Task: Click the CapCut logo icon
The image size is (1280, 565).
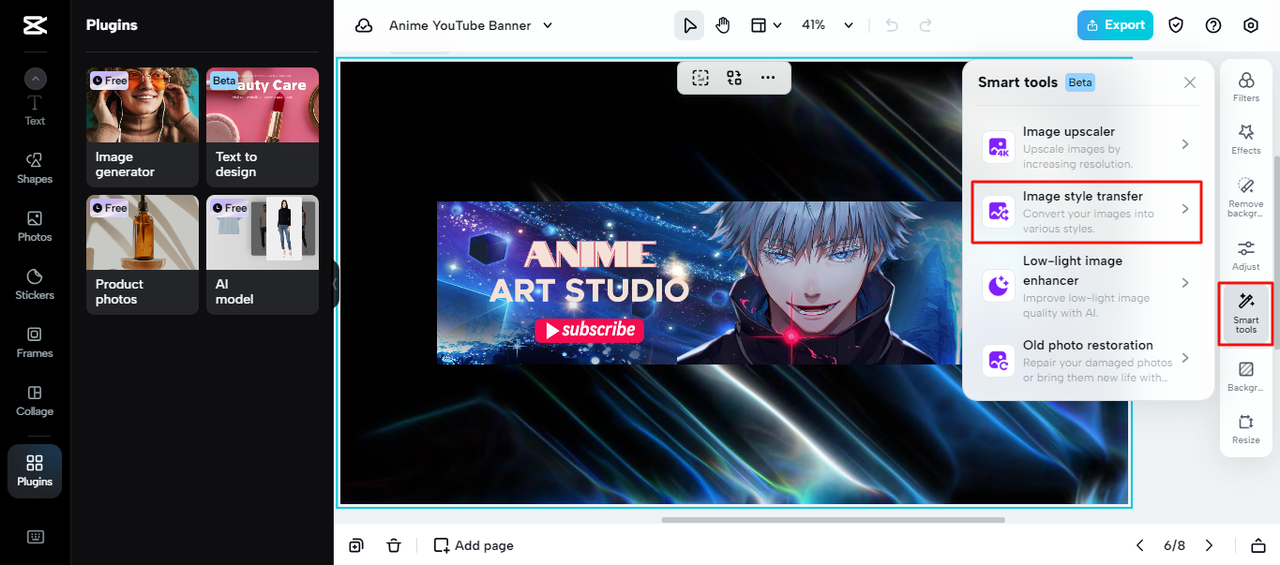Action: (x=35, y=26)
